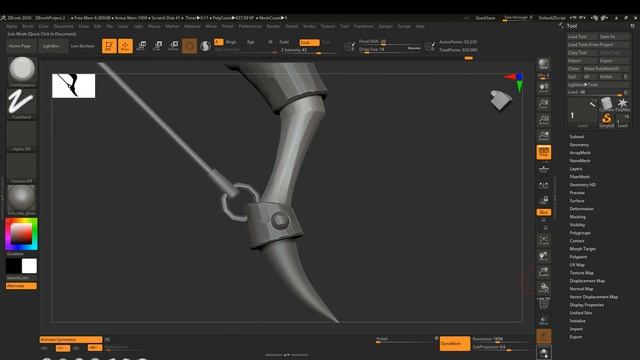The height and width of the screenshot is (360, 640).
Task: Click the camera view head indicator
Action: 500,100
